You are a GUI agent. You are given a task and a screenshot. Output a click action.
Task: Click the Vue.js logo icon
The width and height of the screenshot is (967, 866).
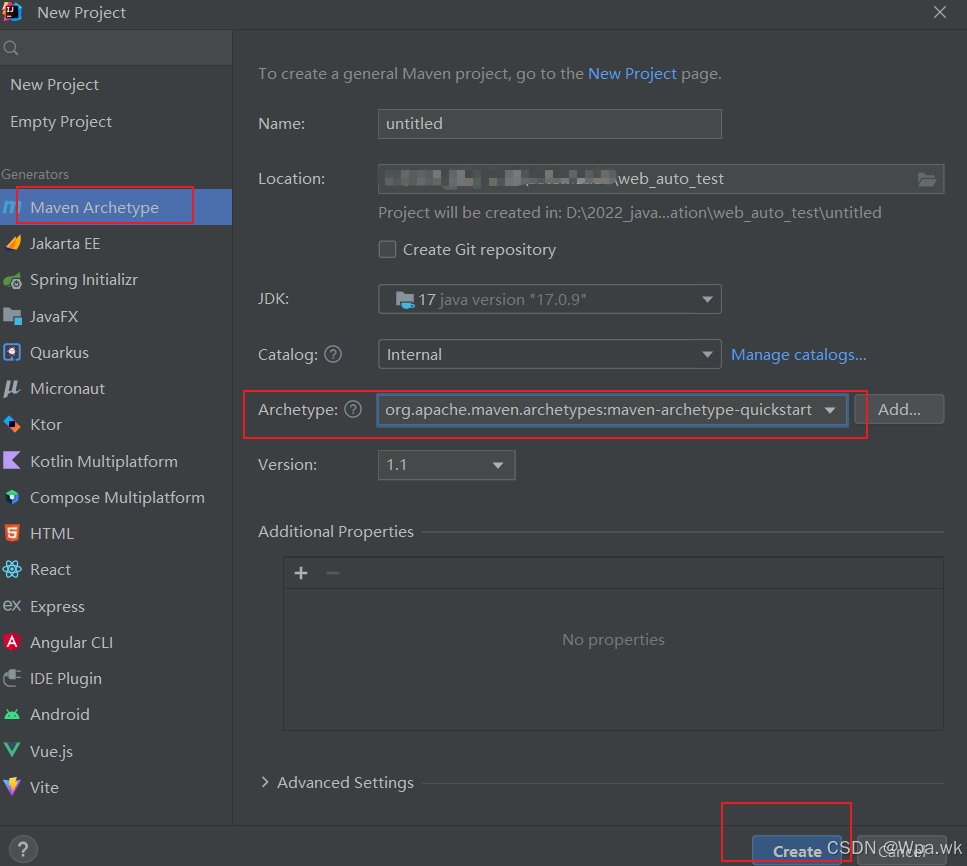pyautogui.click(x=12, y=750)
